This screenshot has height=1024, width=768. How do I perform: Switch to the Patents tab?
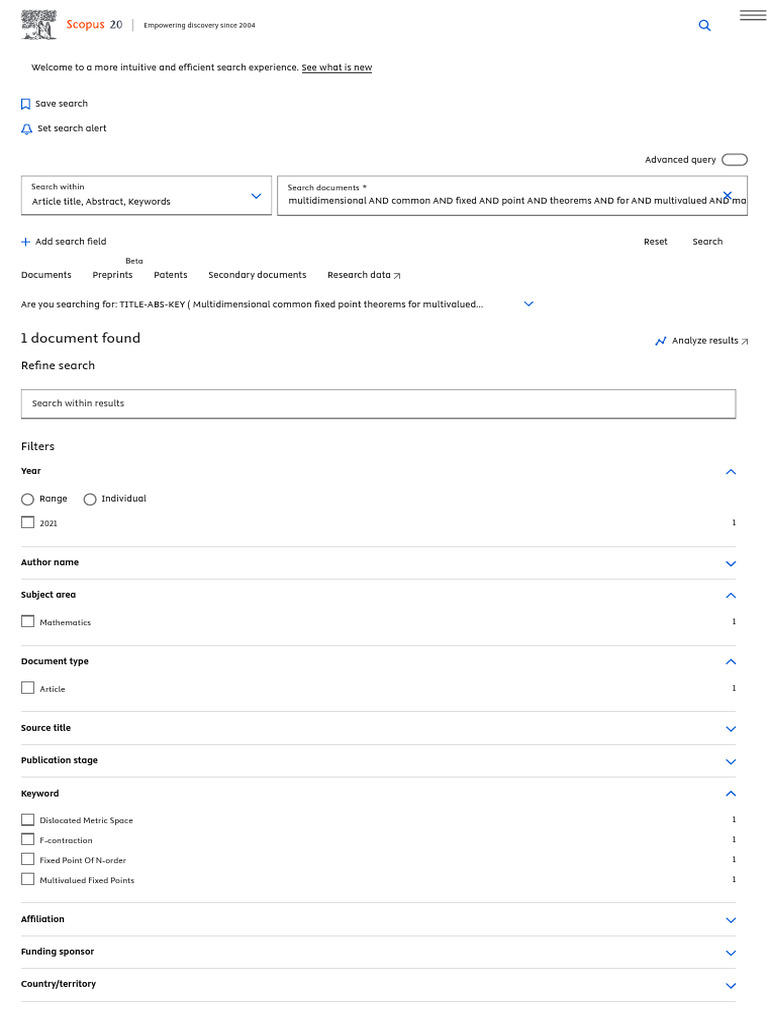click(170, 275)
